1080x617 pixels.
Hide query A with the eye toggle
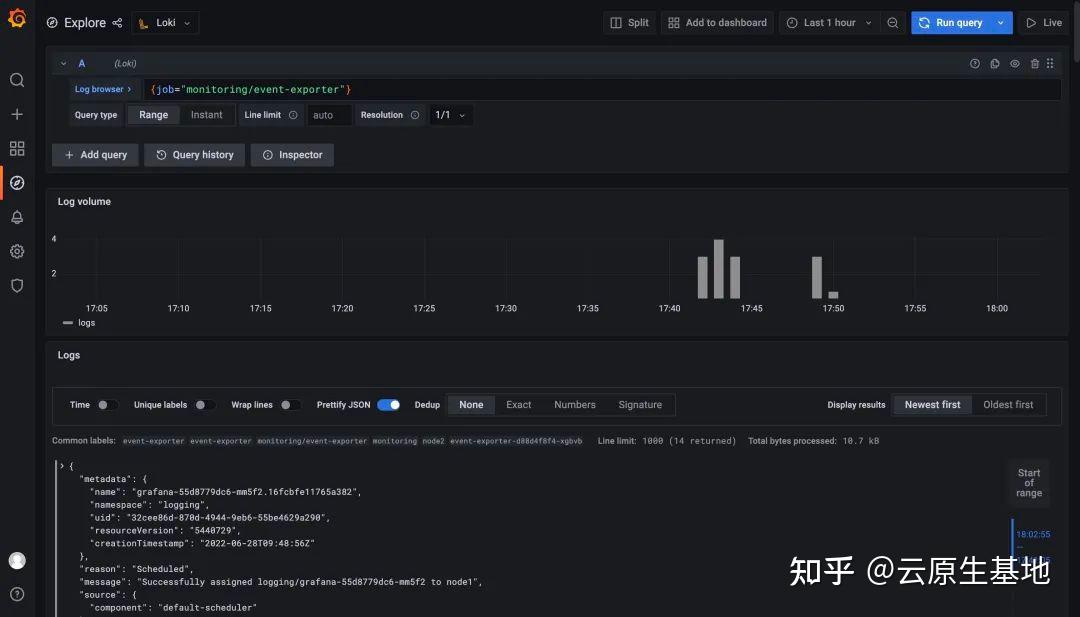1014,63
